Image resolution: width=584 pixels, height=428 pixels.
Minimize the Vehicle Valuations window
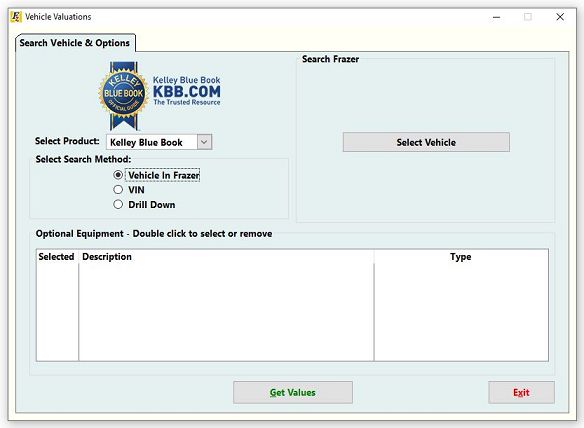click(496, 17)
